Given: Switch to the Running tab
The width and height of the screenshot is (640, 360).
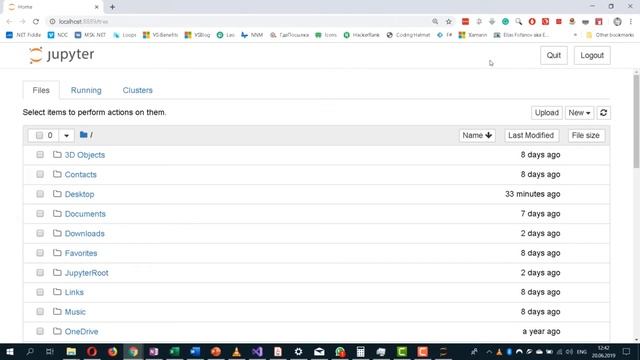Looking at the screenshot, I should point(86,90).
